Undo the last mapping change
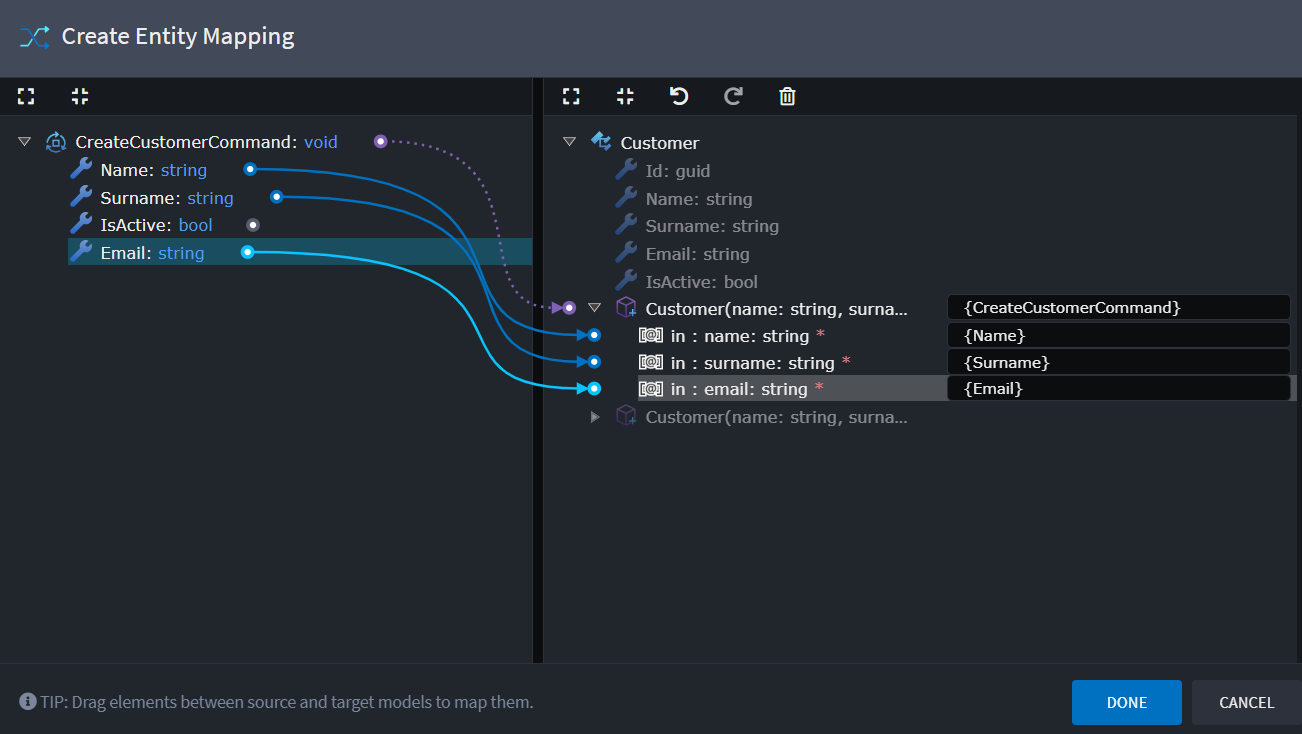Image resolution: width=1302 pixels, height=734 pixels. (x=679, y=96)
